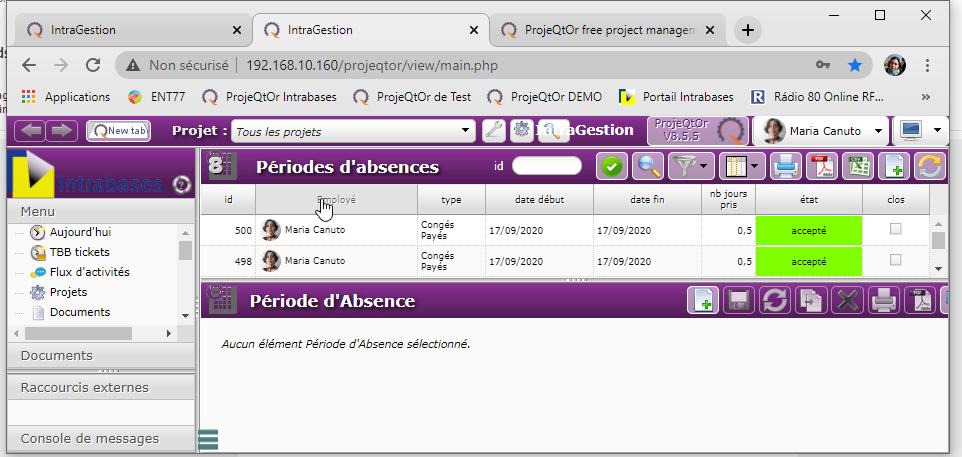Open Flux d'activités in the menu tree

[90, 272]
